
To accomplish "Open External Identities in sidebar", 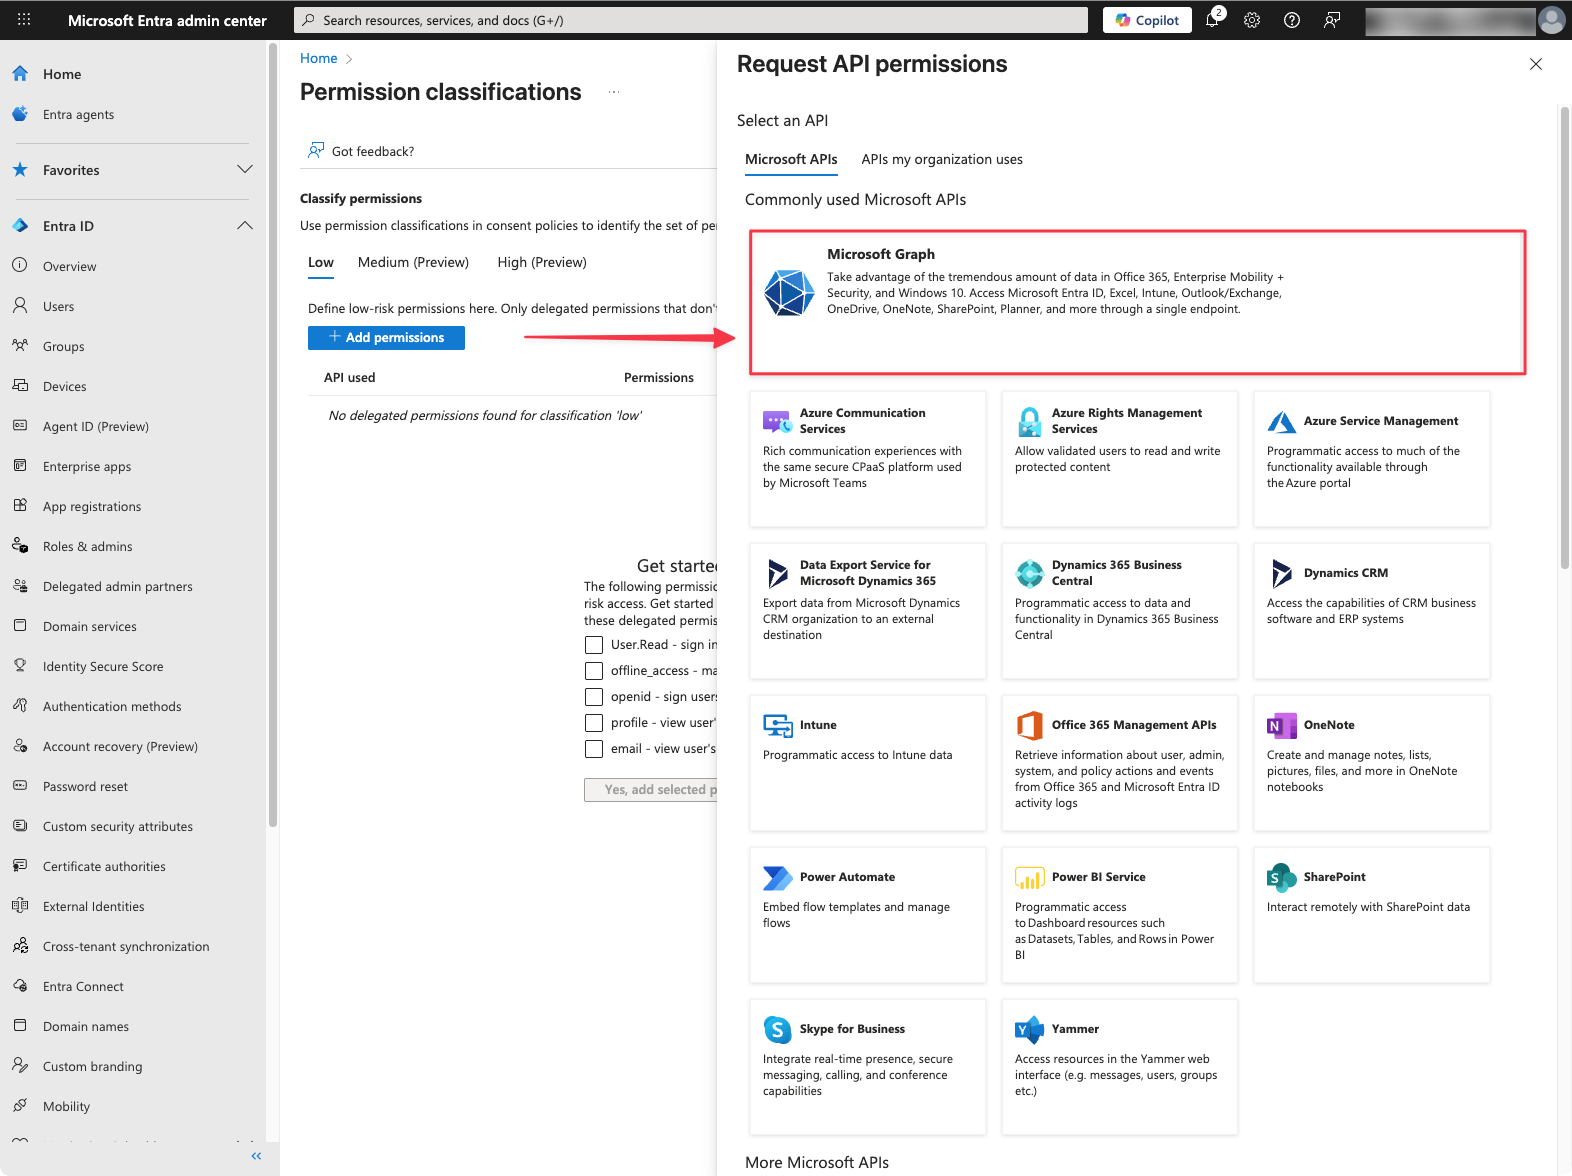I will tap(134, 906).
